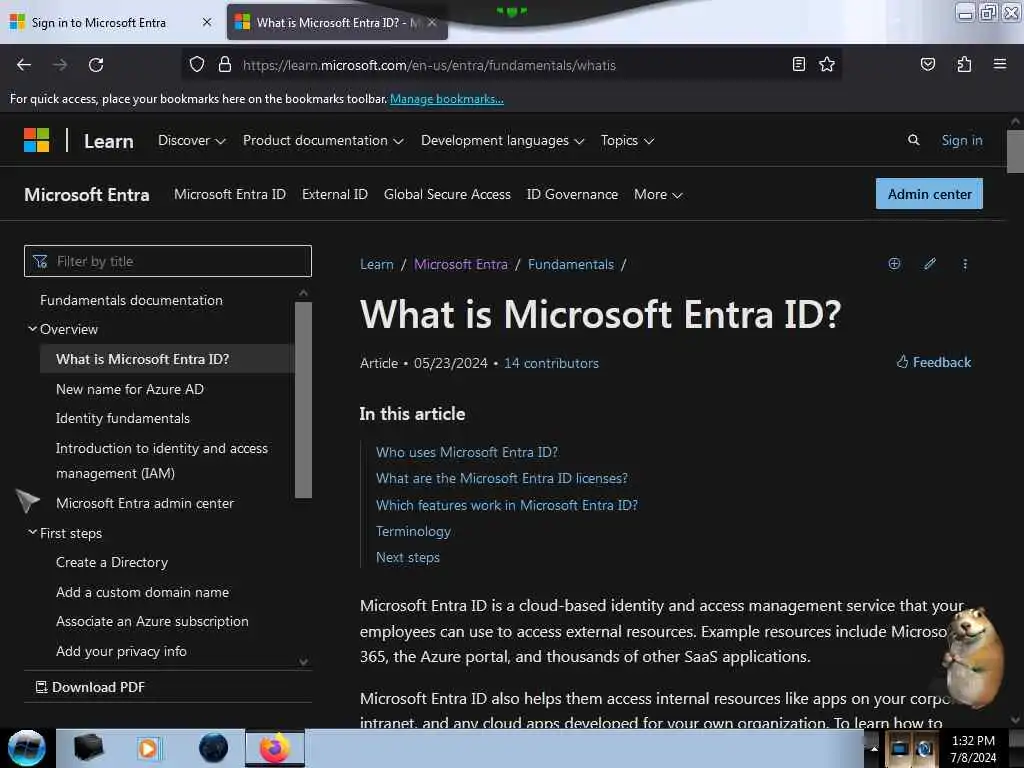Collapse the First steps tree section
Image resolution: width=1024 pixels, height=768 pixels.
click(32, 532)
